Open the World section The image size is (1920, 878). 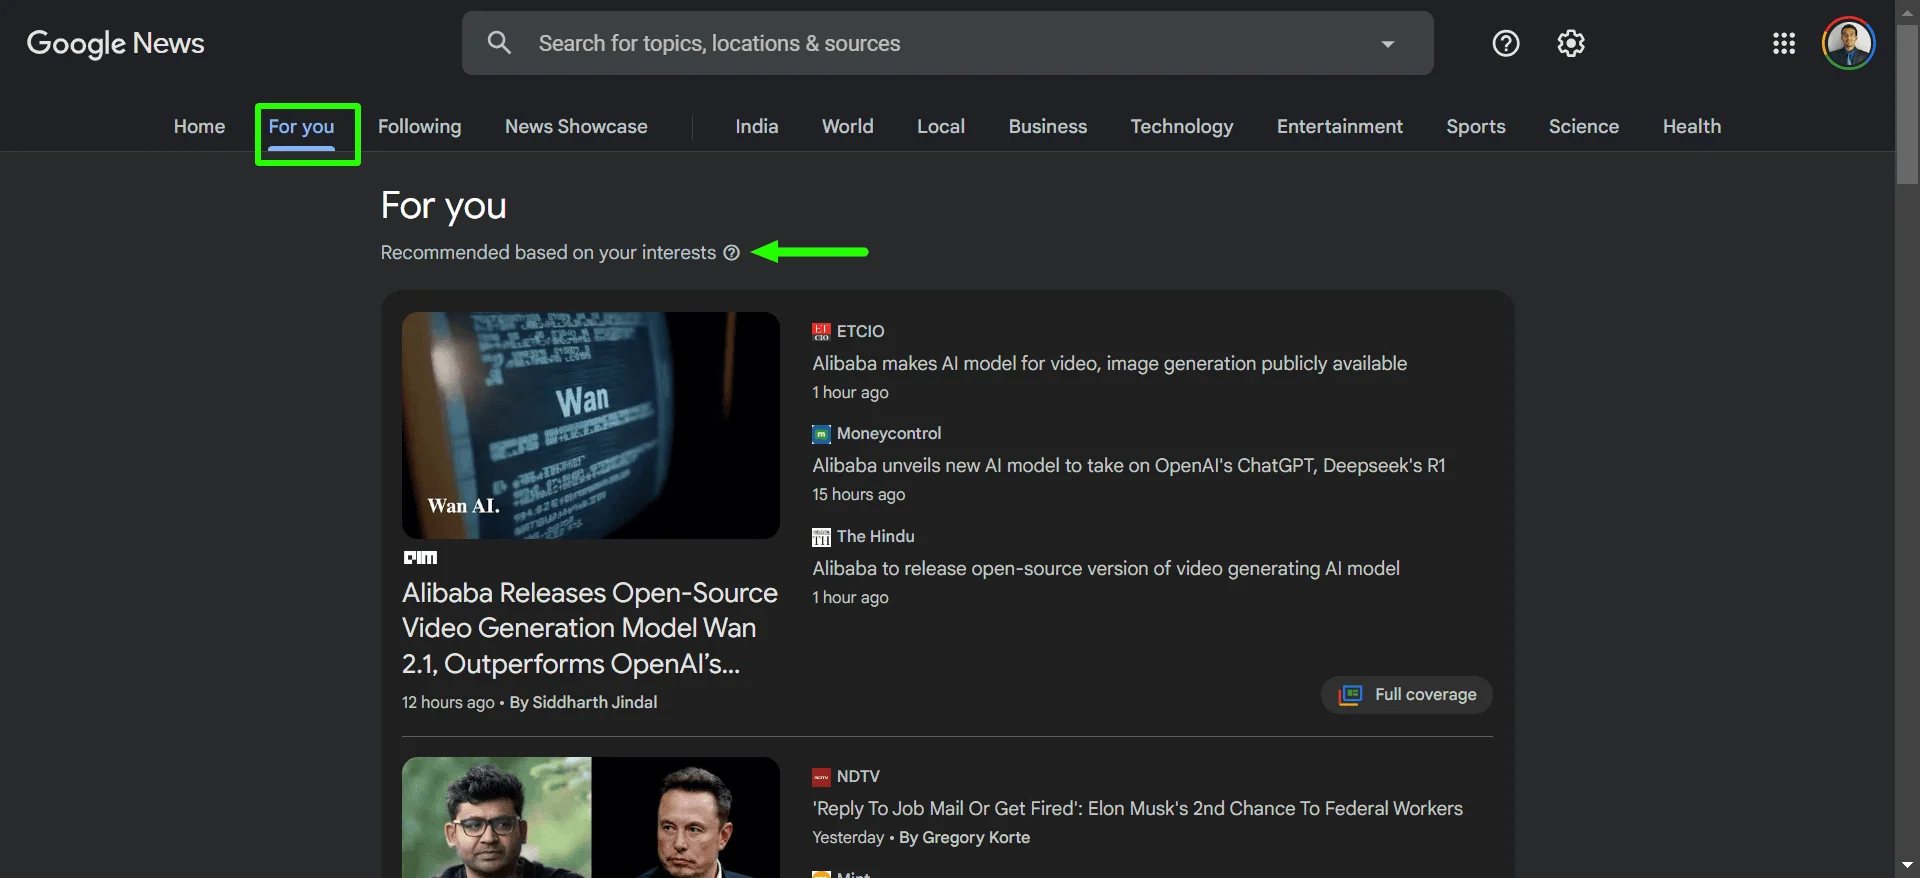click(847, 126)
